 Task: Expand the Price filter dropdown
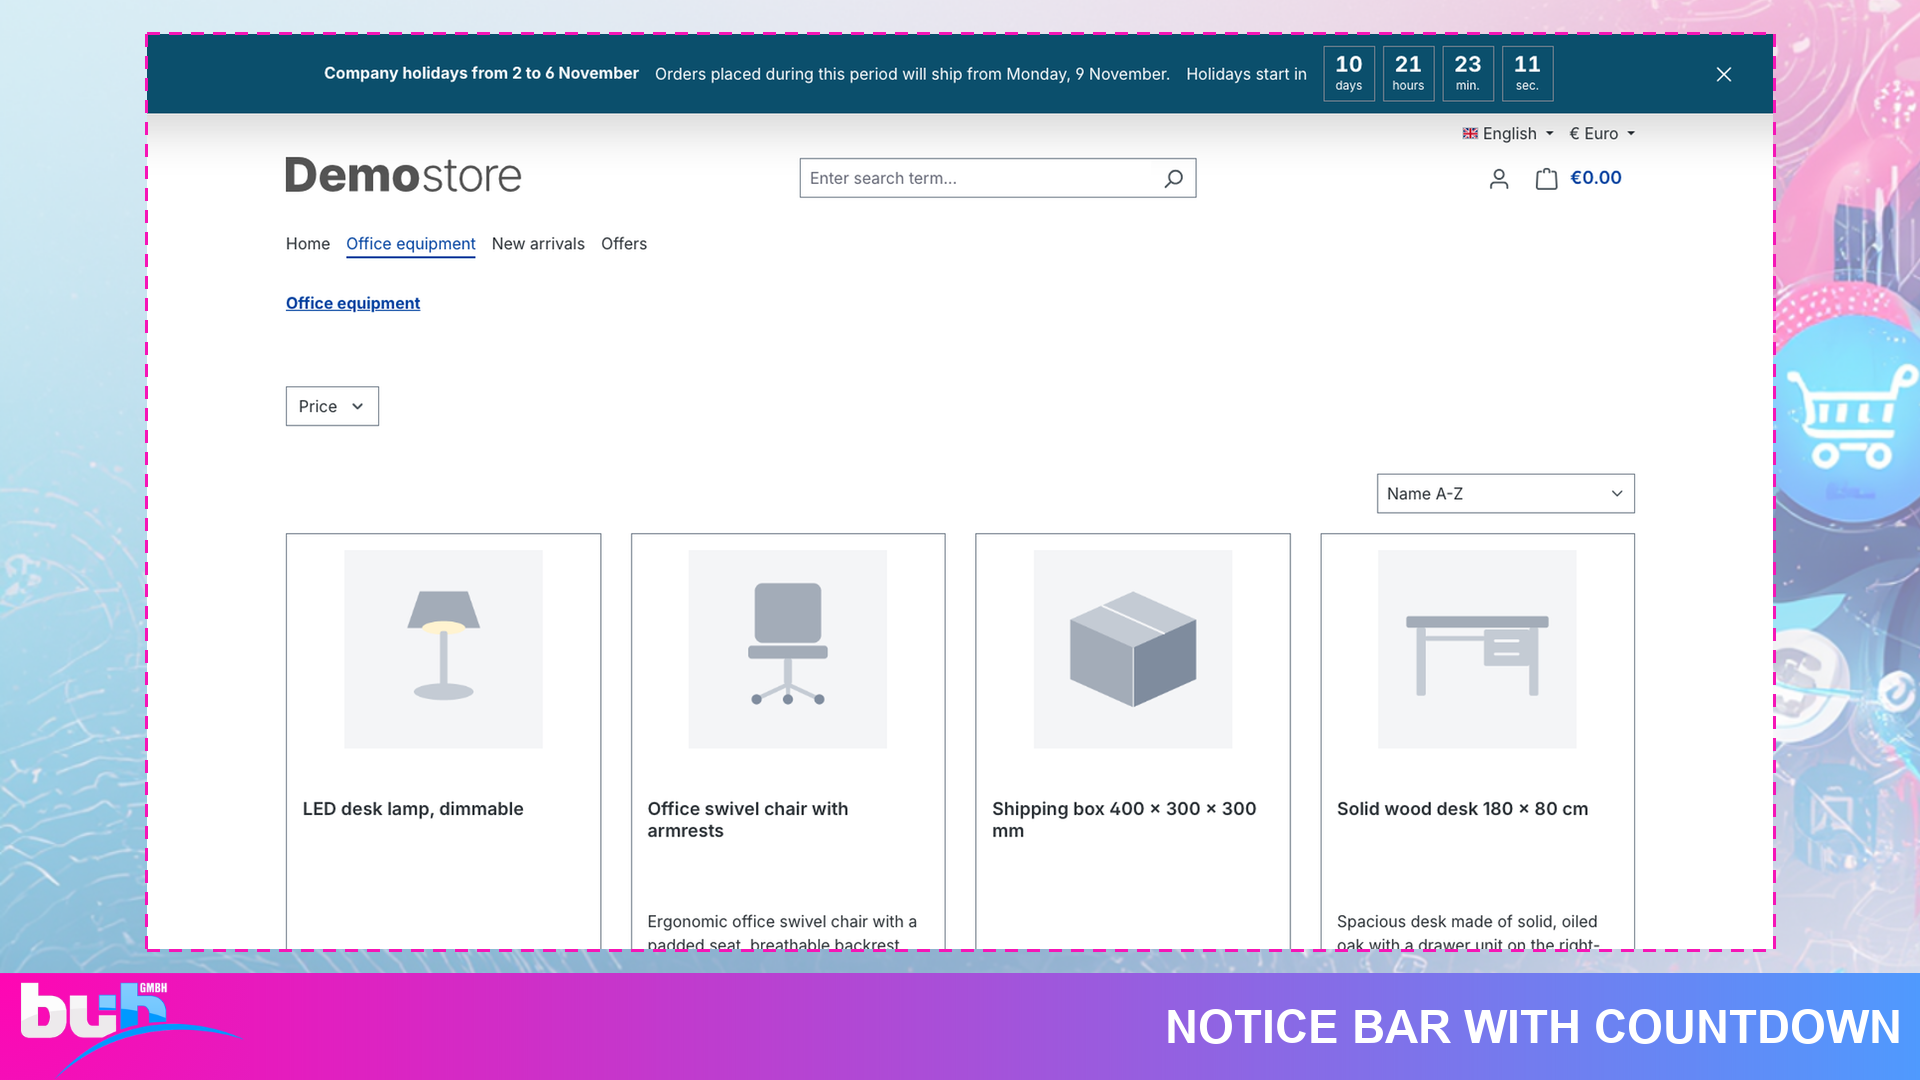click(332, 406)
